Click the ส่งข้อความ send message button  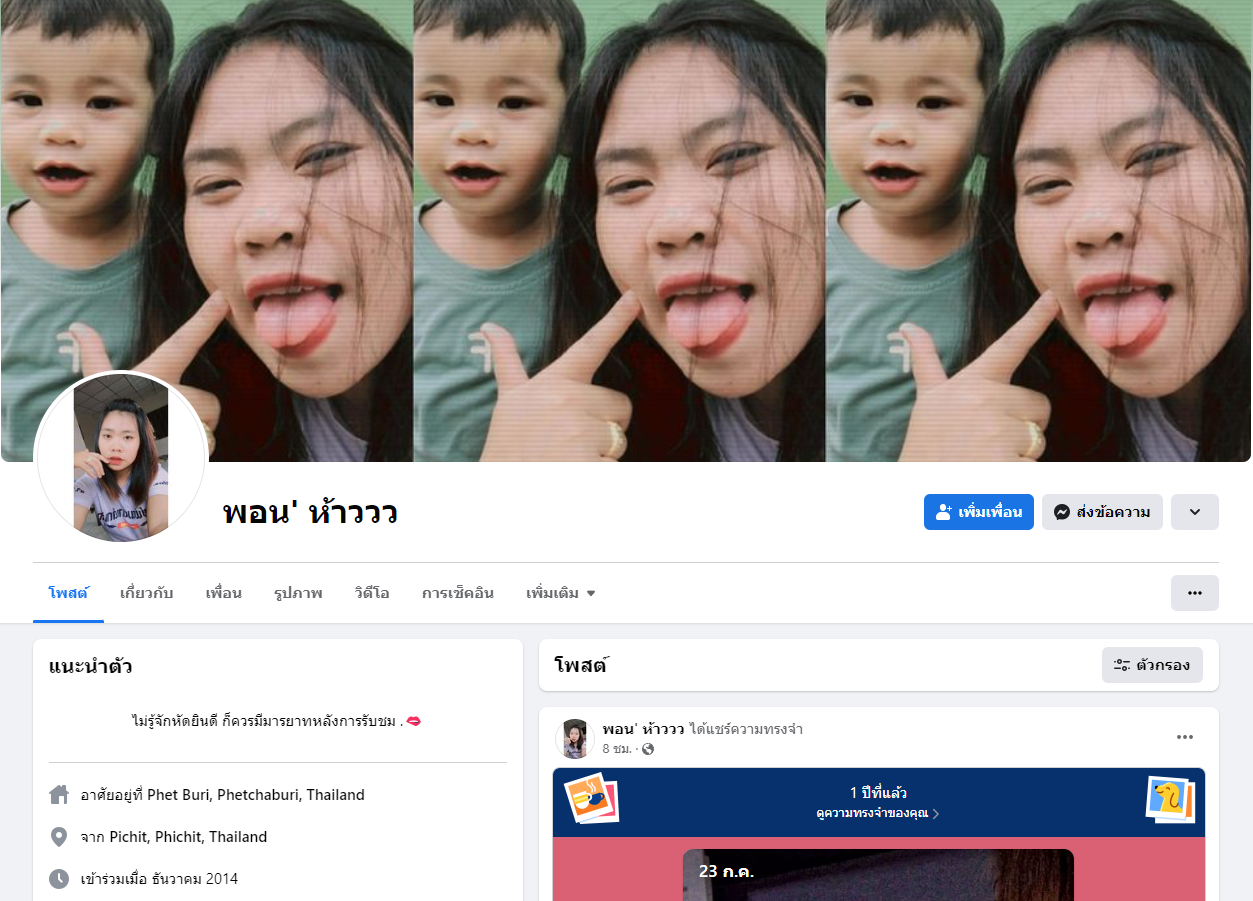coord(1102,512)
